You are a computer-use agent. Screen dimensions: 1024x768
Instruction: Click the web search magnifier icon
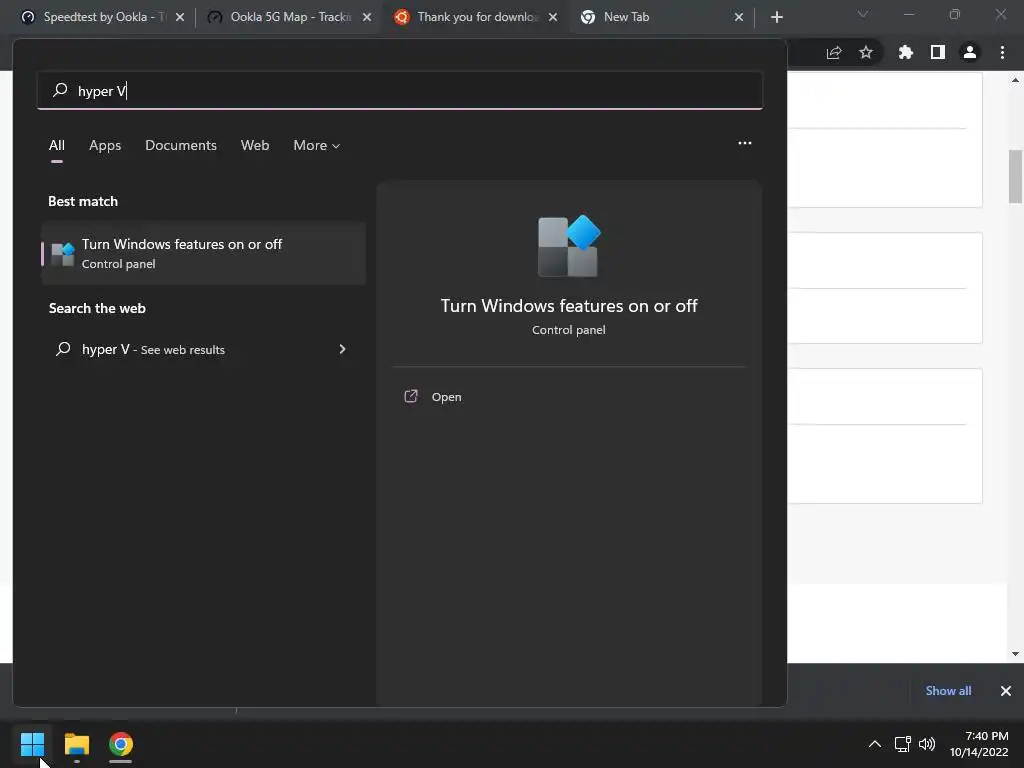click(x=63, y=349)
